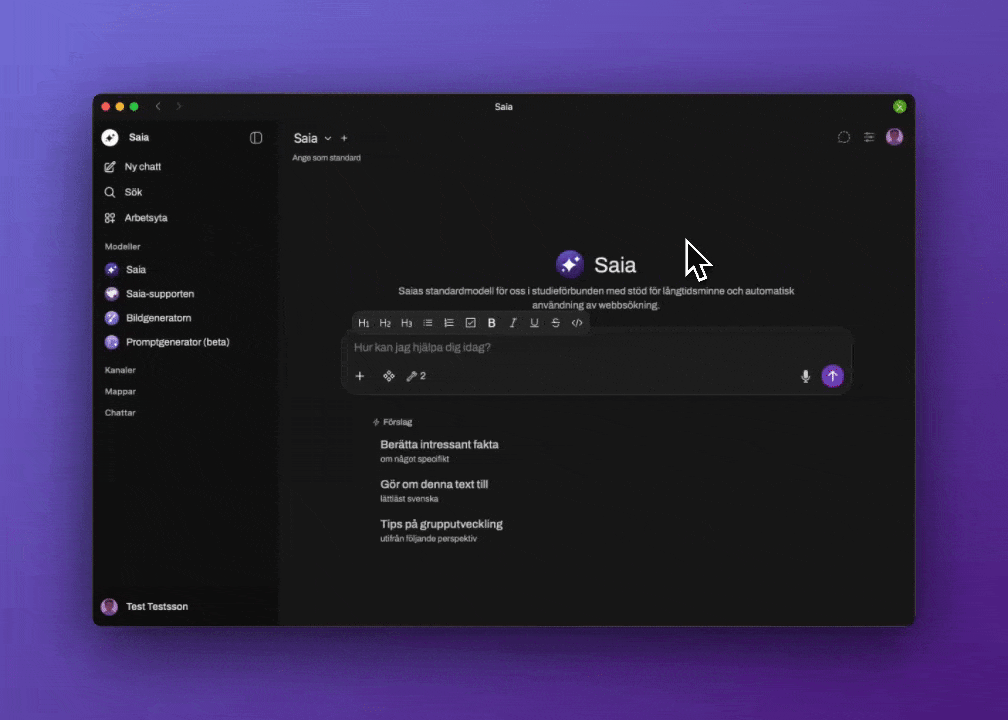Viewport: 1008px width, 720px height.
Task: Click the microphone voice input icon
Action: click(805, 376)
